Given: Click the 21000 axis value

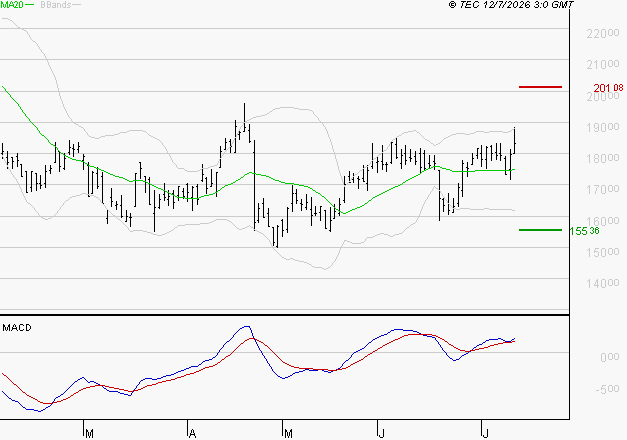Looking at the screenshot, I should (603, 64).
